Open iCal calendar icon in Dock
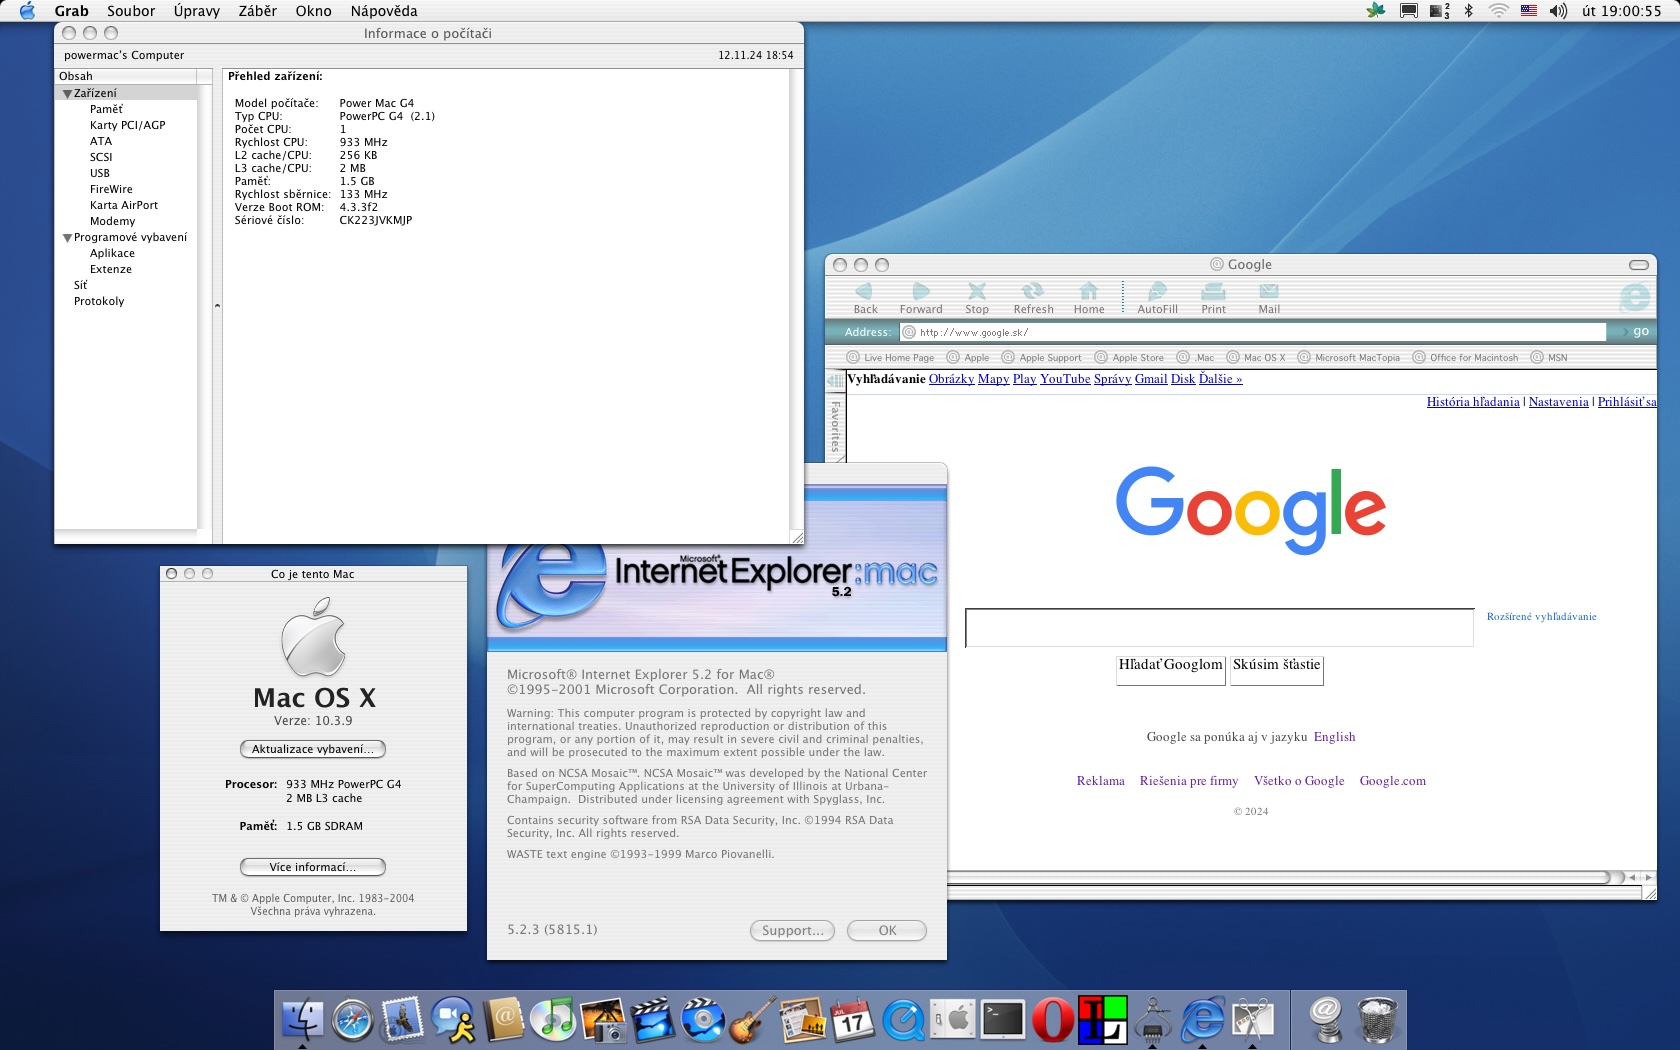This screenshot has width=1680, height=1050. point(853,1020)
